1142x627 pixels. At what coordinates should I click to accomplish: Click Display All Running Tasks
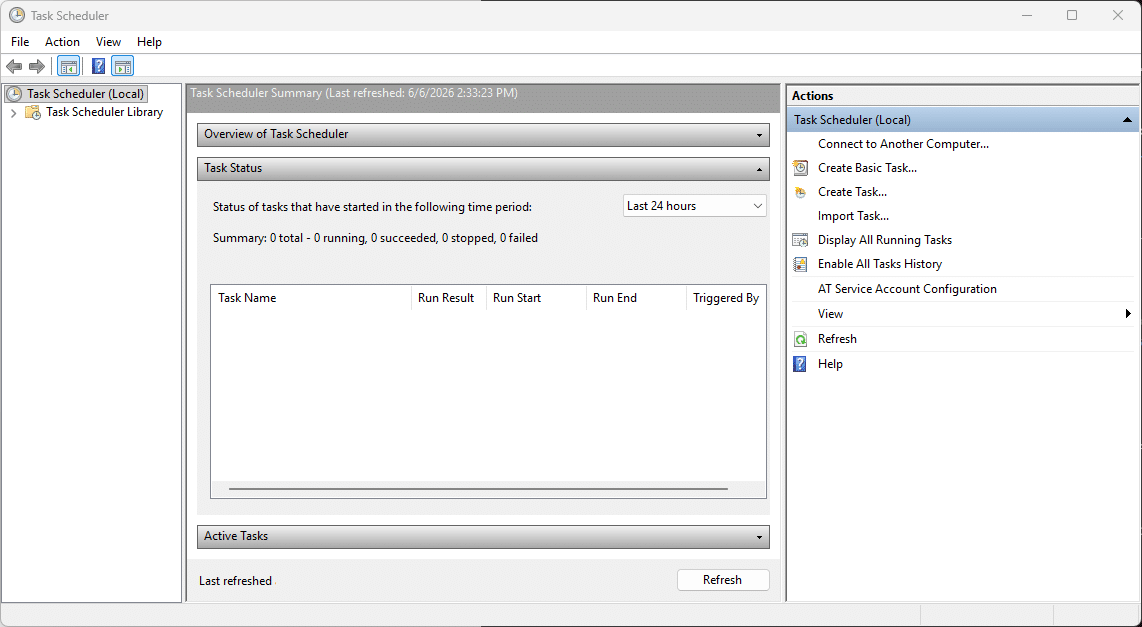[x=885, y=240]
